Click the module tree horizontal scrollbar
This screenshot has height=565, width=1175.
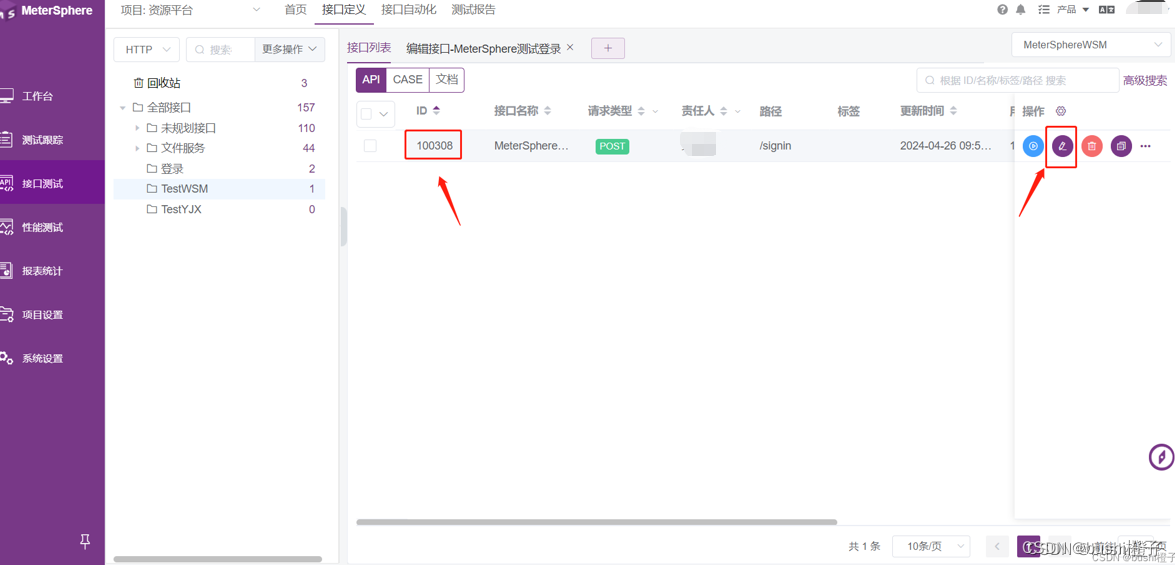(x=217, y=559)
